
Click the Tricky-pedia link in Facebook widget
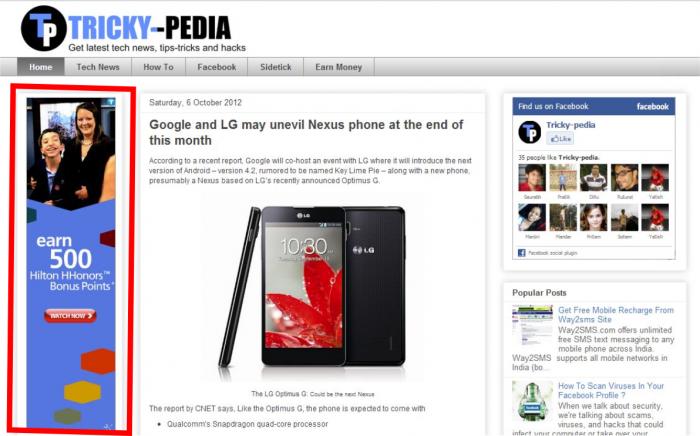click(x=570, y=125)
